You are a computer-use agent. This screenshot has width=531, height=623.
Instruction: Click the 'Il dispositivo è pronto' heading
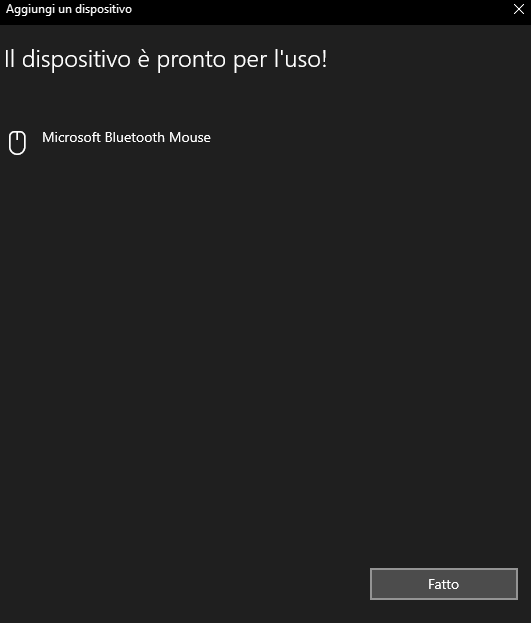[x=165, y=60]
